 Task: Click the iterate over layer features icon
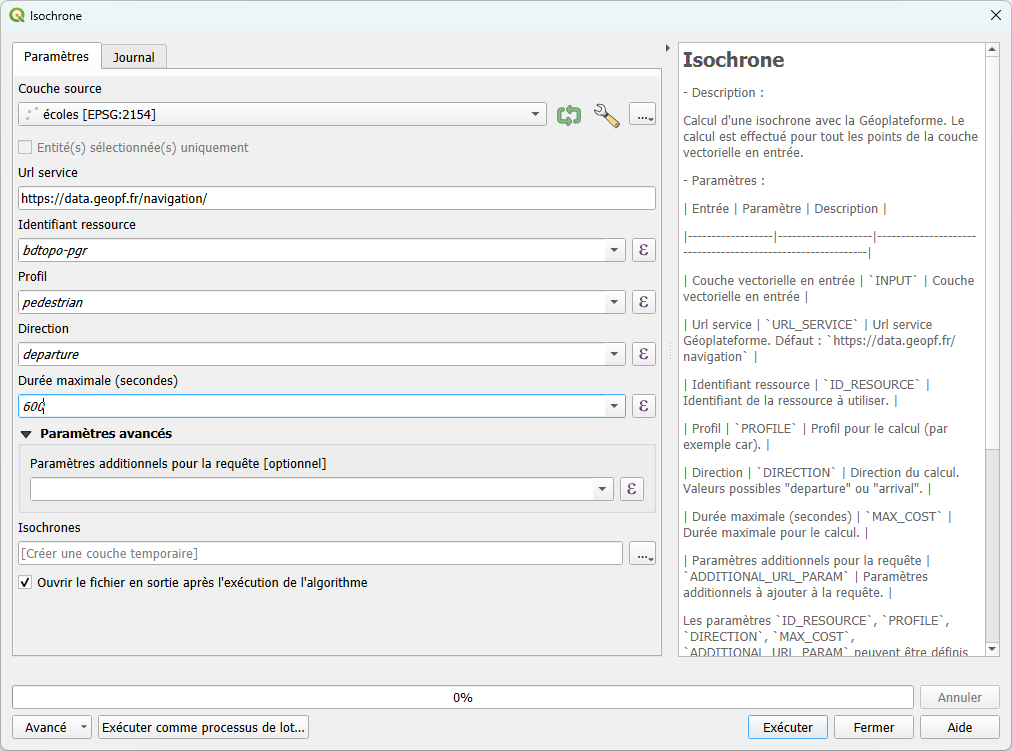[x=569, y=115]
